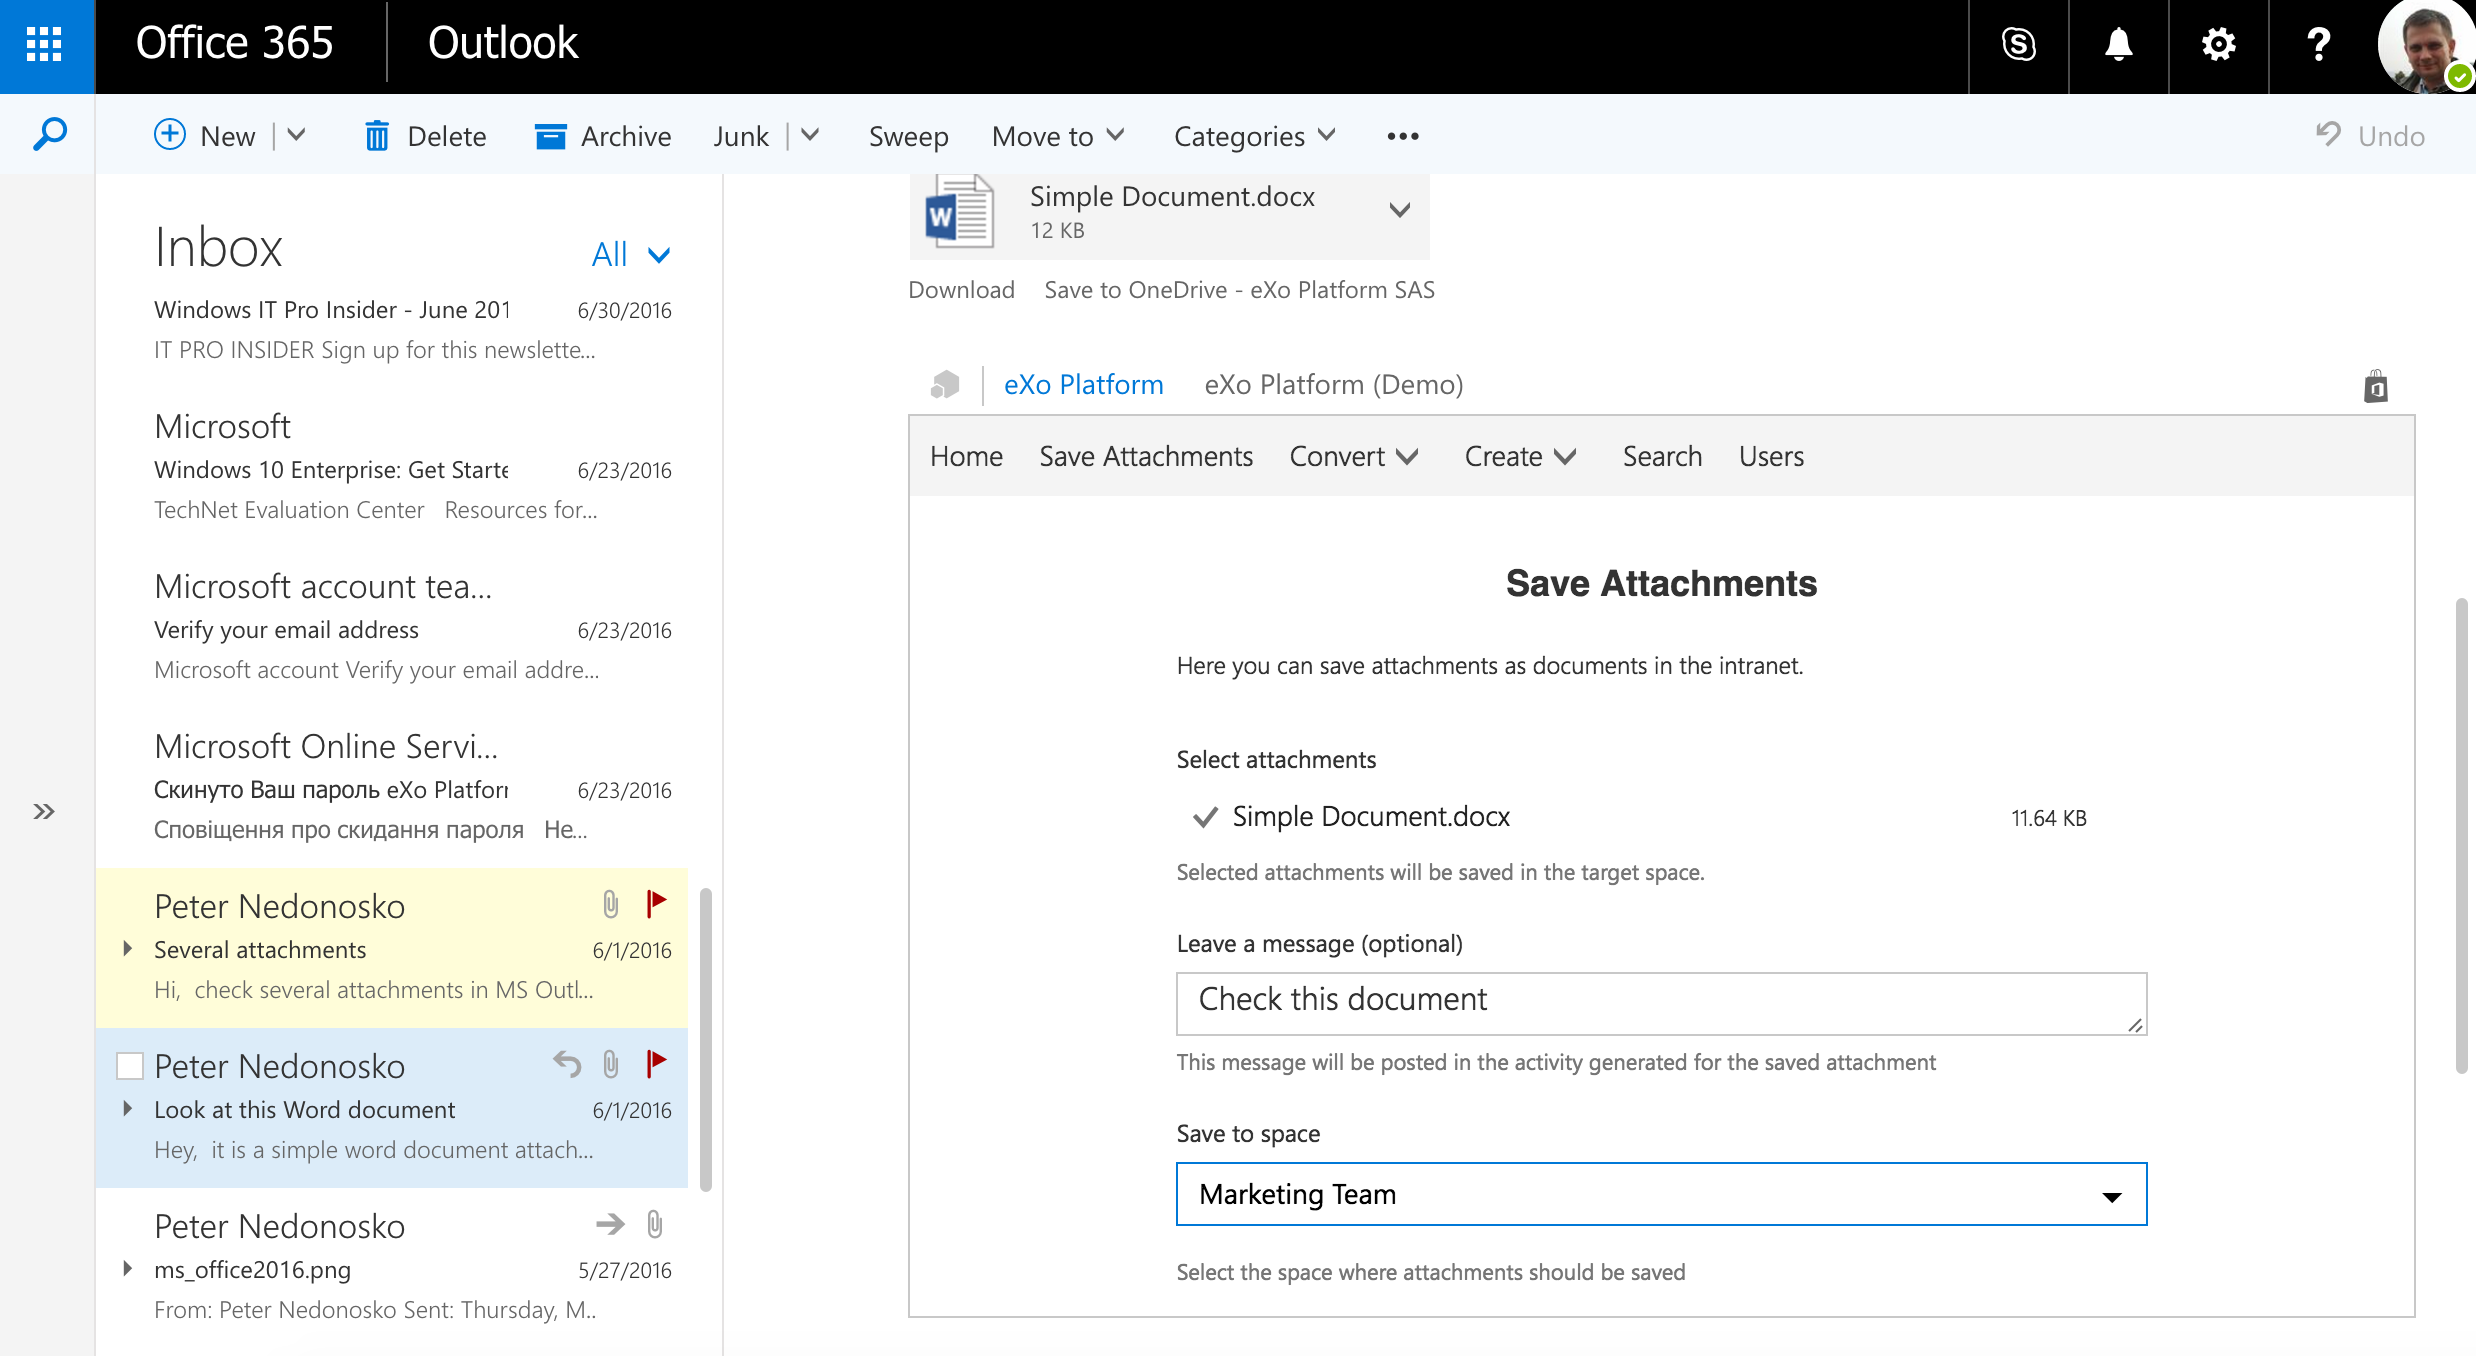This screenshot has width=2476, height=1356.
Task: Switch to the eXo Platform add-in tab
Action: 1083,384
